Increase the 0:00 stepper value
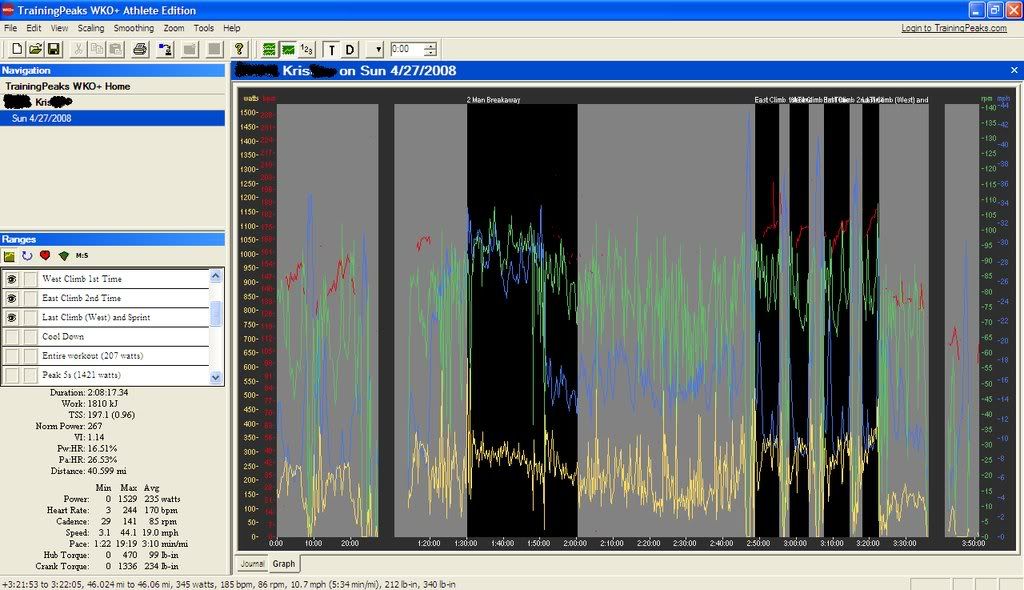The height and width of the screenshot is (590, 1024). coord(430,46)
